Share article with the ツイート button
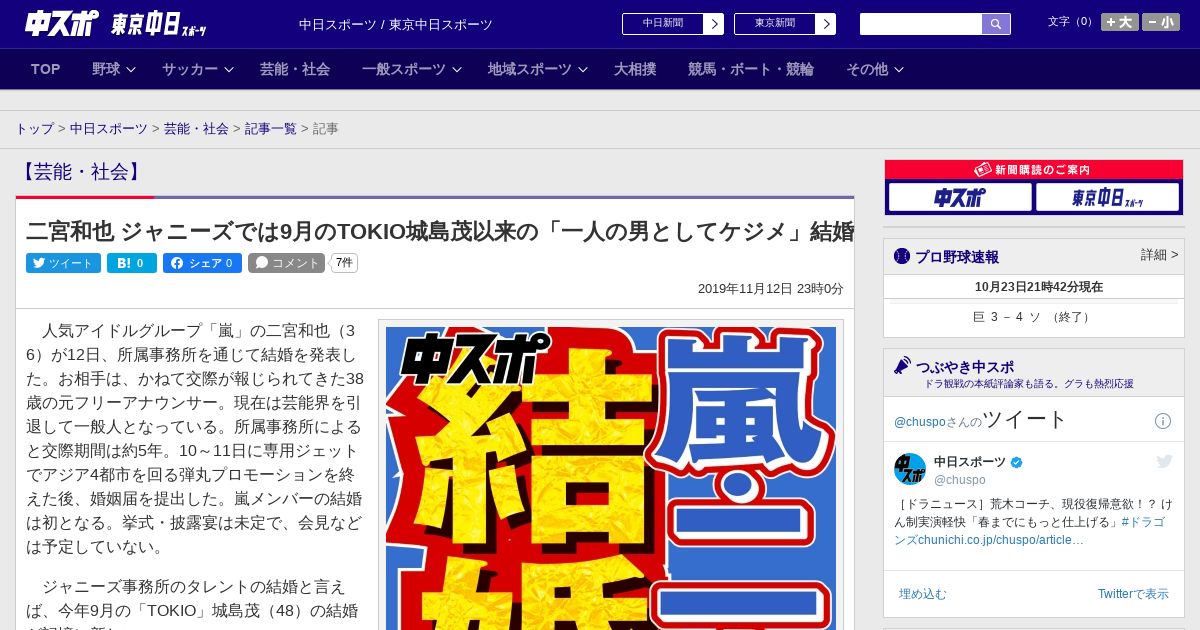Screen dimensions: 1200x630 [x=63, y=263]
